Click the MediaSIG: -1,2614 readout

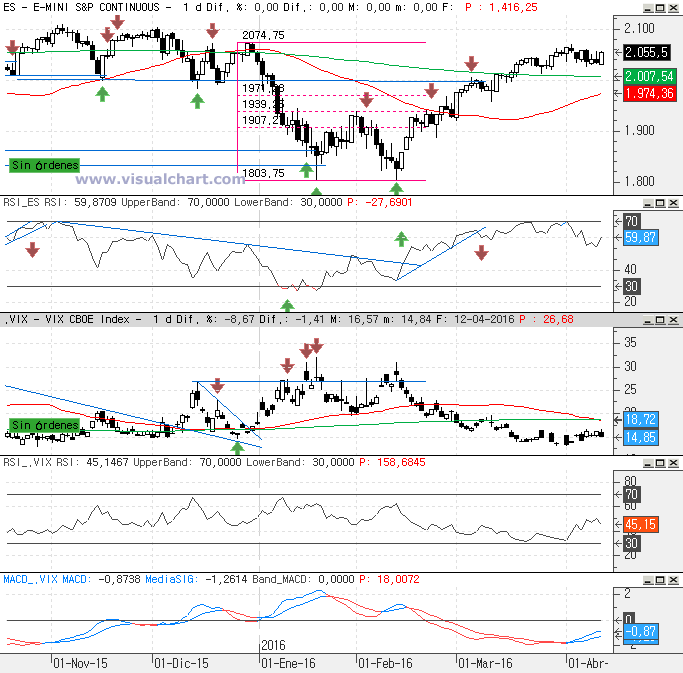tap(197, 579)
